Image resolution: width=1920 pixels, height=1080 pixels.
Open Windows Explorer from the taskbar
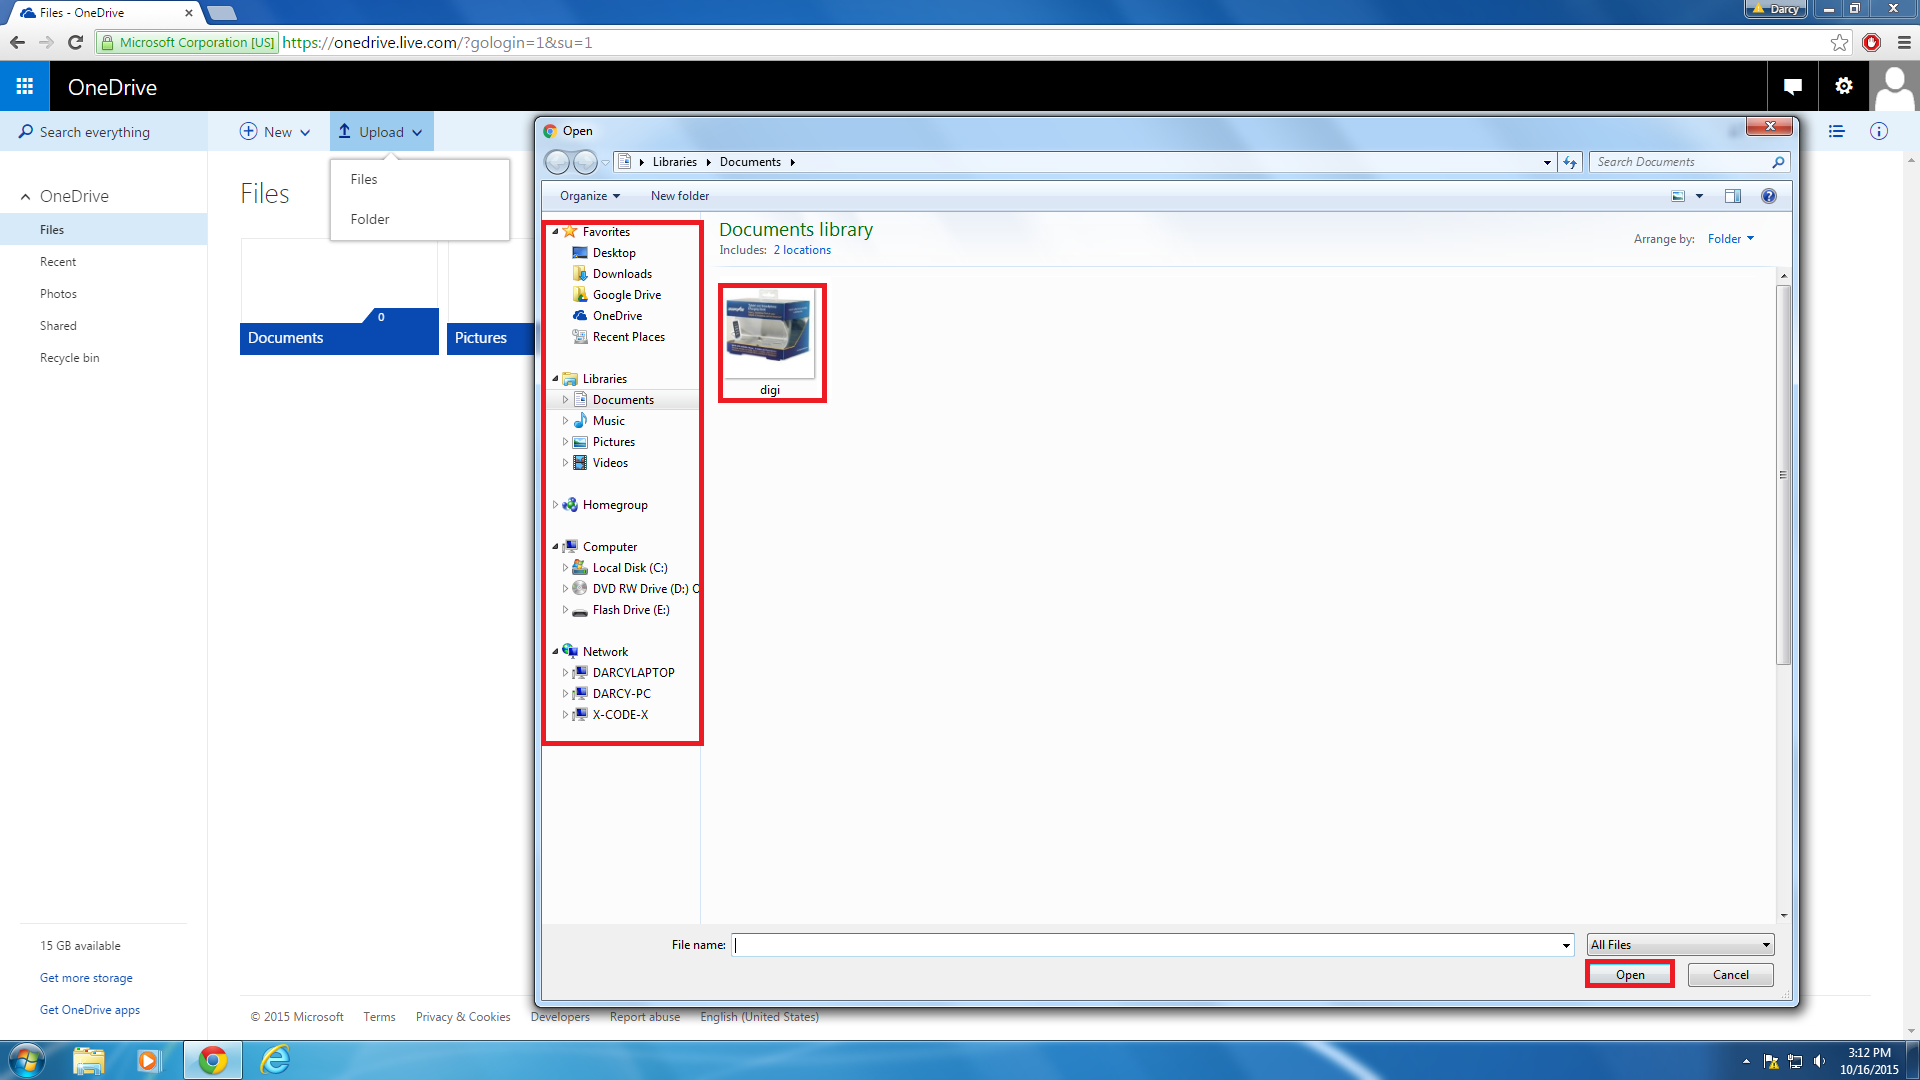[89, 1060]
